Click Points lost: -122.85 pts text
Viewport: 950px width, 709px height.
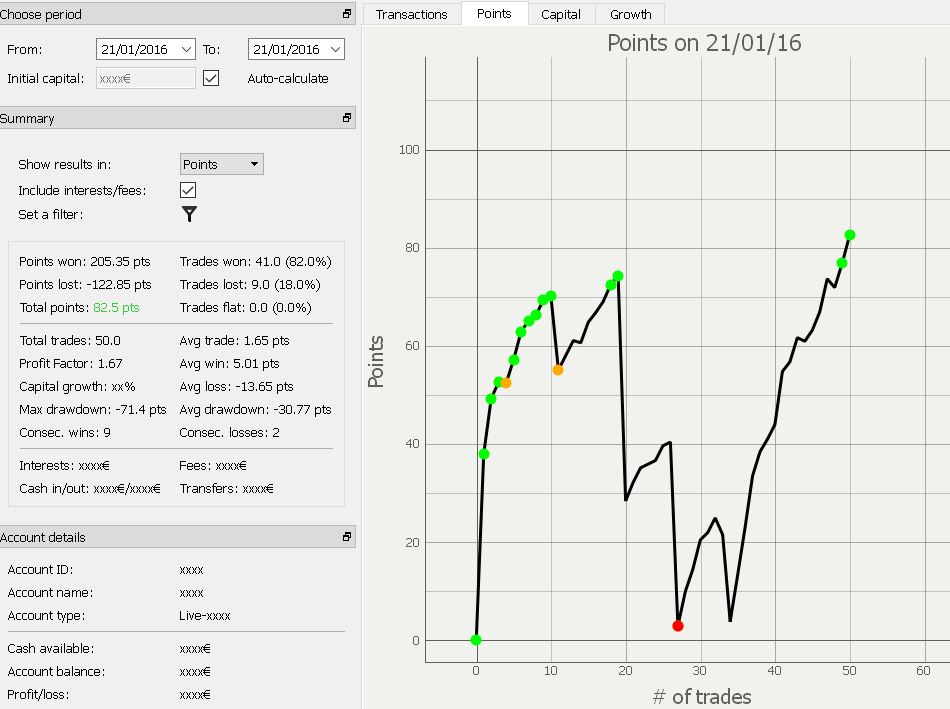[x=85, y=285]
